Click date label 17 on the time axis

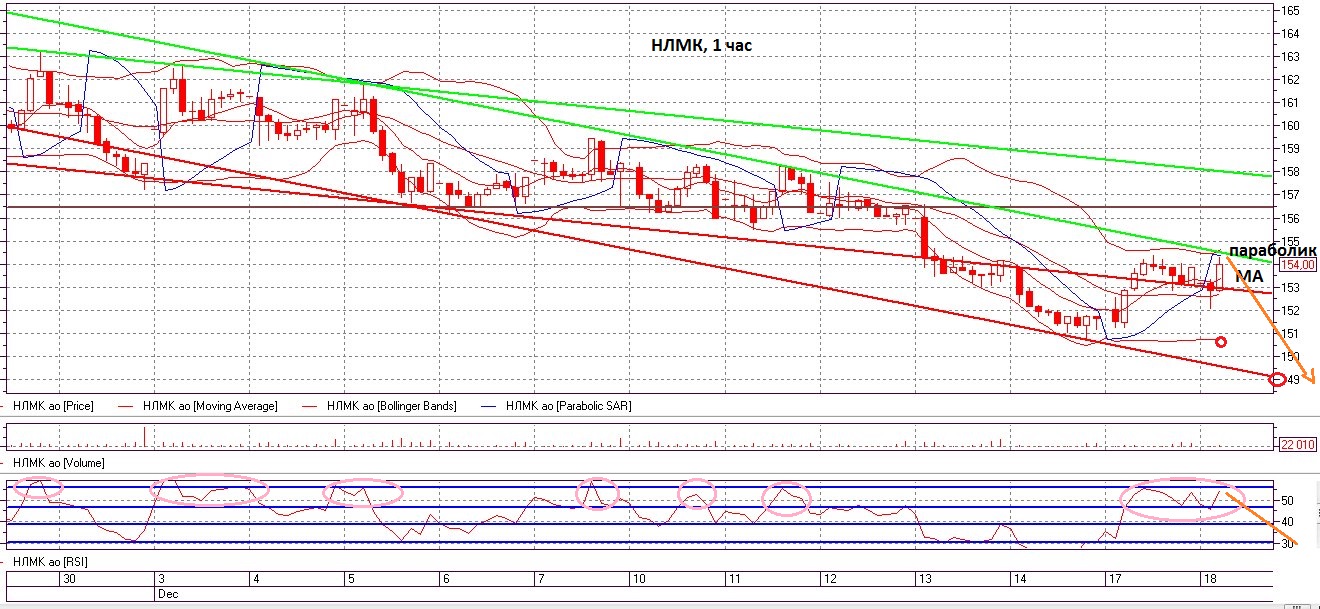click(x=1113, y=579)
